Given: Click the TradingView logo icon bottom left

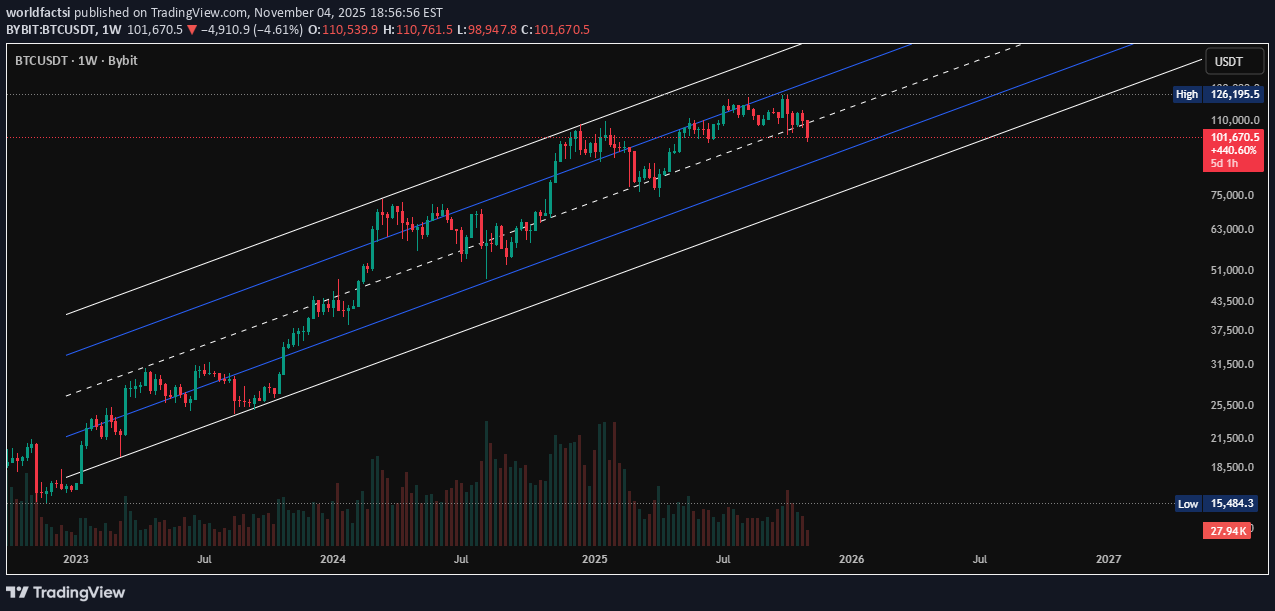Looking at the screenshot, I should (18, 592).
